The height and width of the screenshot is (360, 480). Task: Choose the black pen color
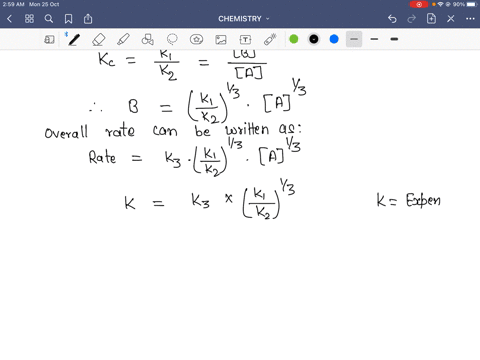click(x=314, y=39)
